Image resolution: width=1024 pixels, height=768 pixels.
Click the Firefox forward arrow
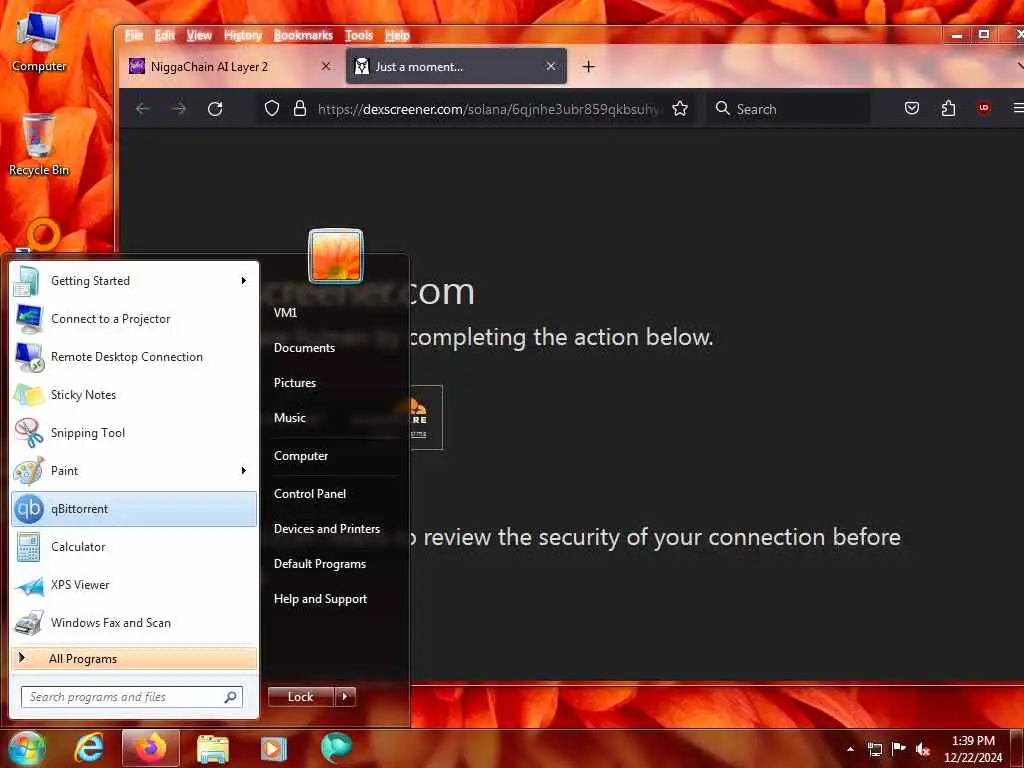[x=179, y=109]
